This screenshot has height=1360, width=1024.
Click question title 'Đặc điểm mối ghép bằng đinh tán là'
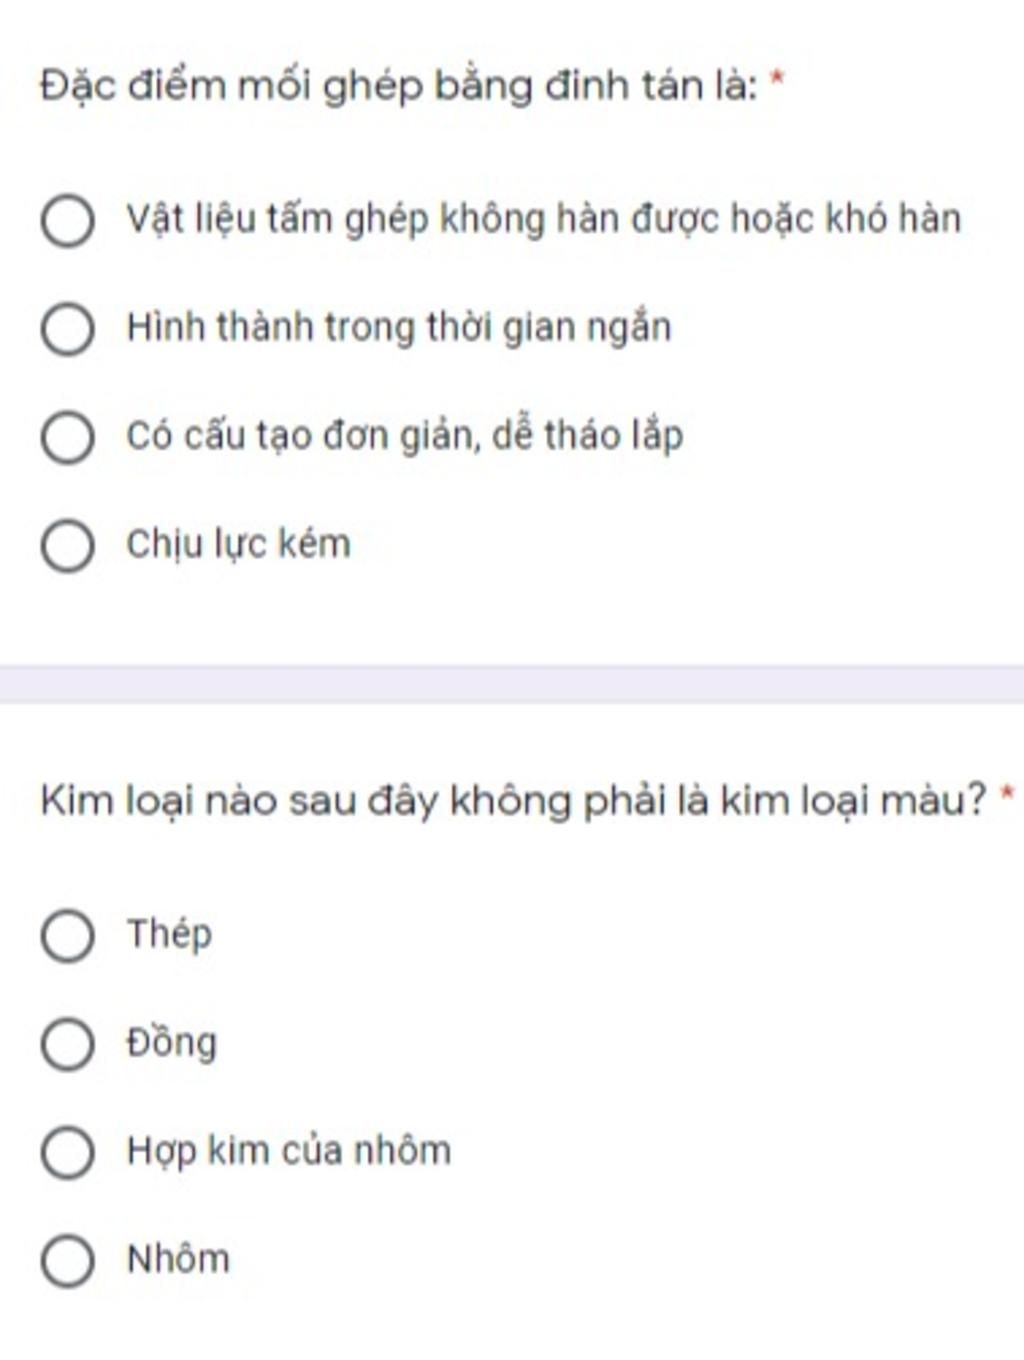tap(398, 86)
